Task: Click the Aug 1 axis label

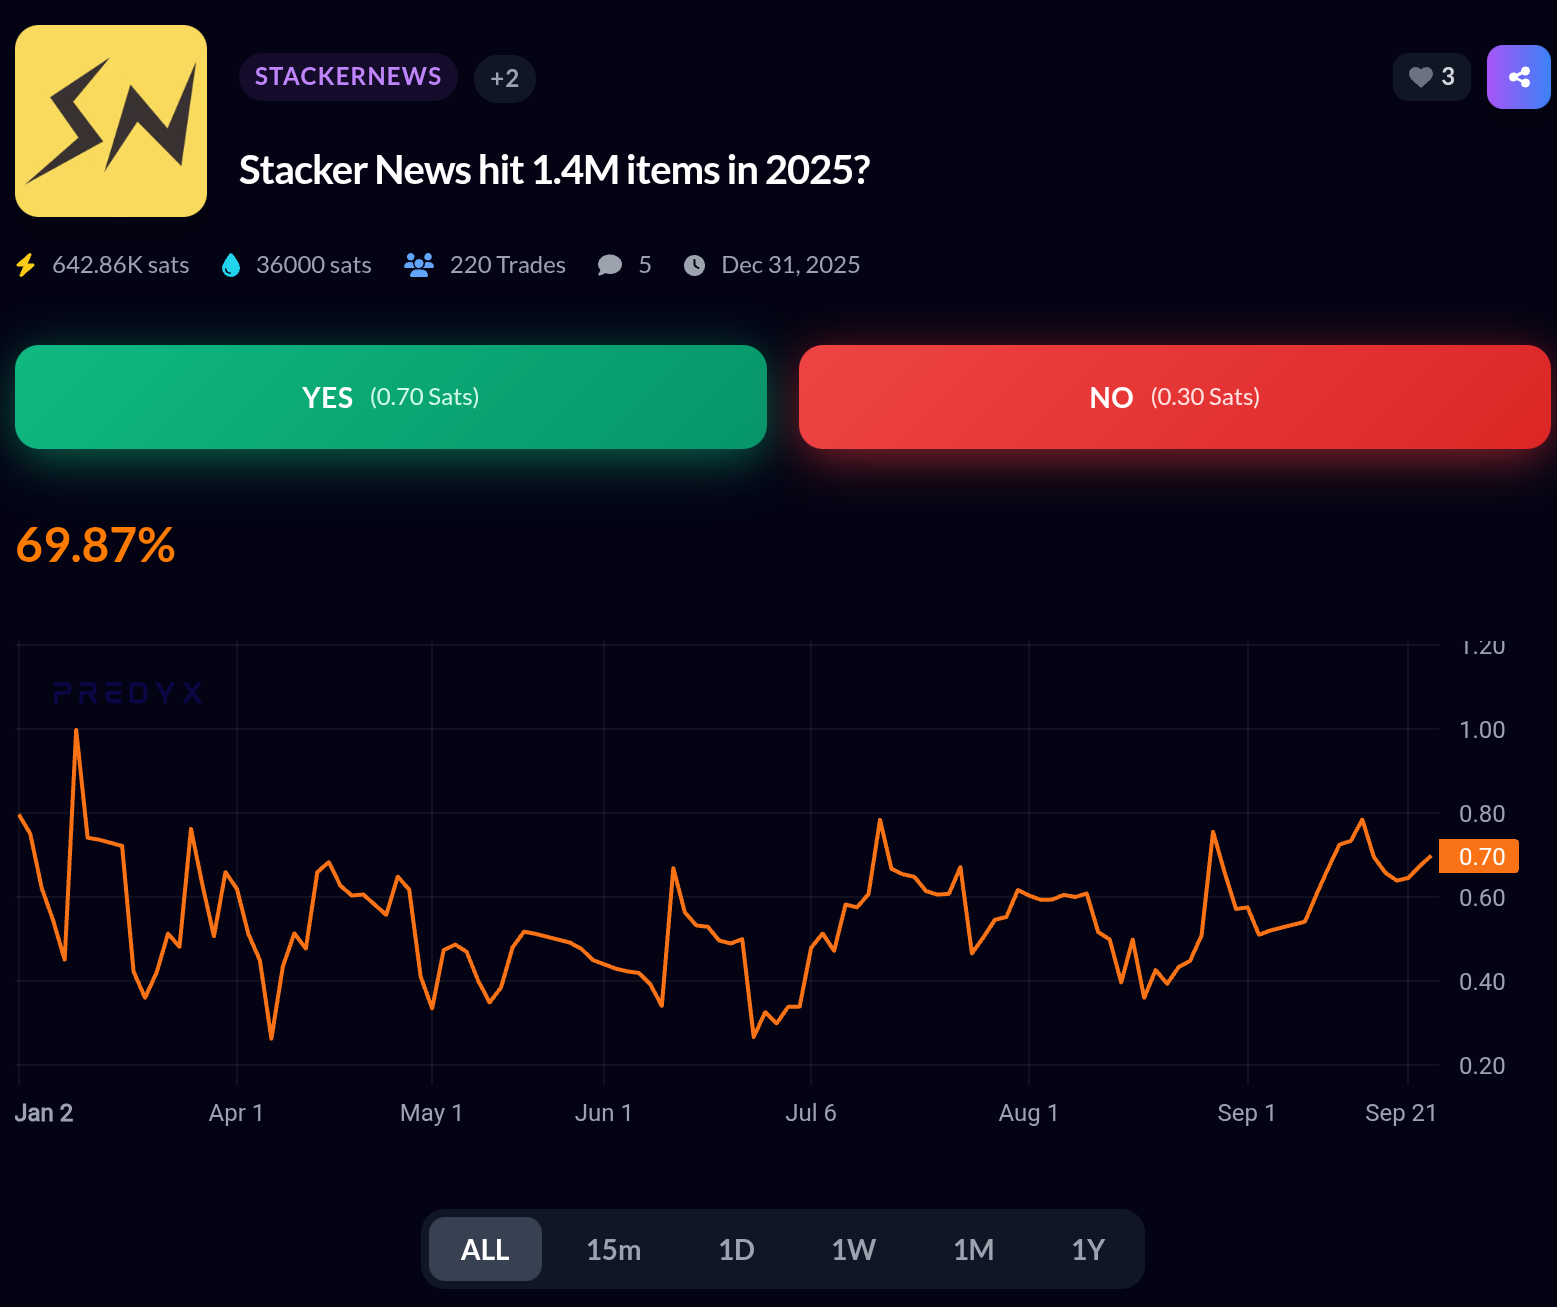Action: point(1029,1113)
